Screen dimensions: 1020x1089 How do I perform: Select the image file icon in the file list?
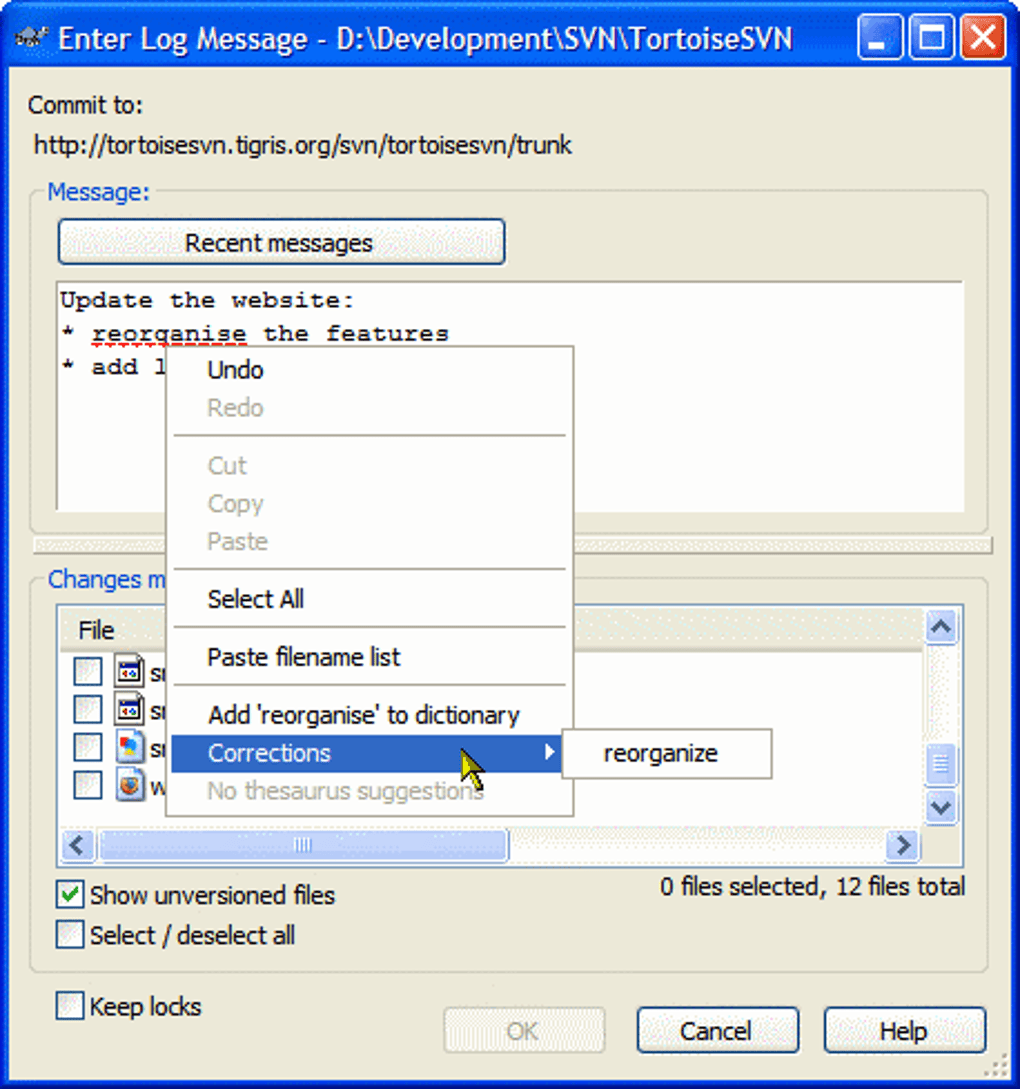click(129, 747)
